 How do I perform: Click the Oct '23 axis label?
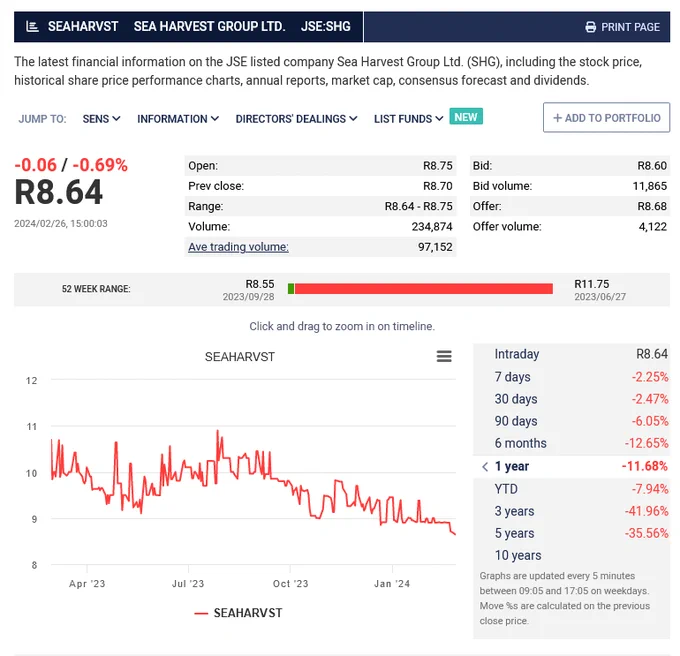tap(291, 584)
